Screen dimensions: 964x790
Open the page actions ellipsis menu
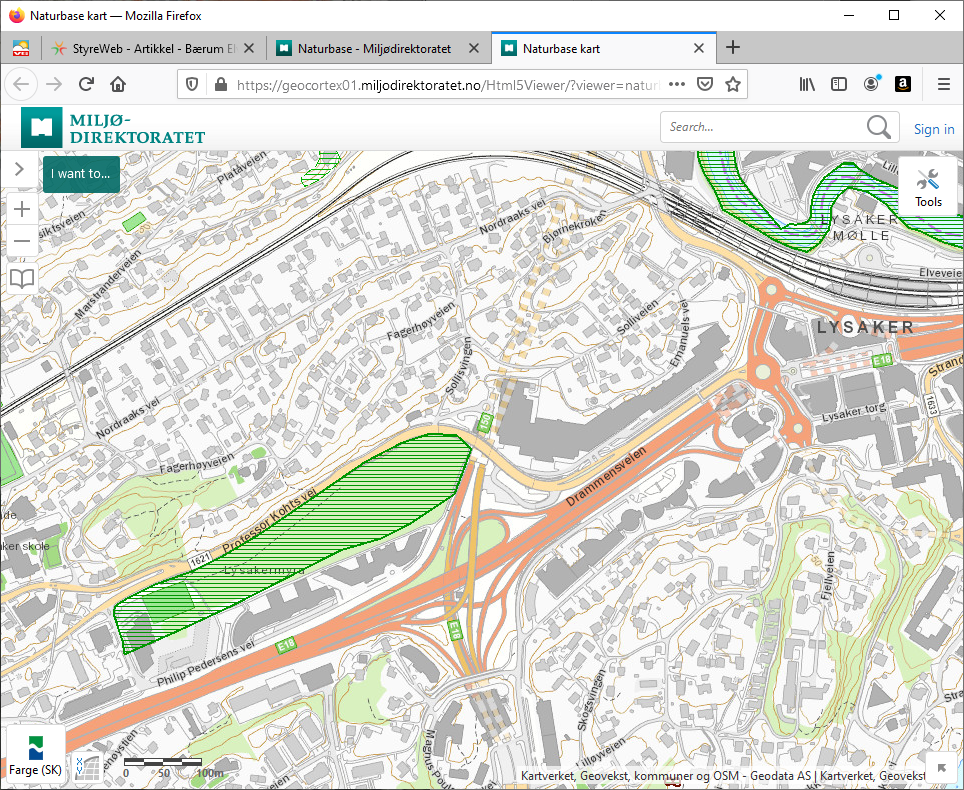click(x=676, y=84)
